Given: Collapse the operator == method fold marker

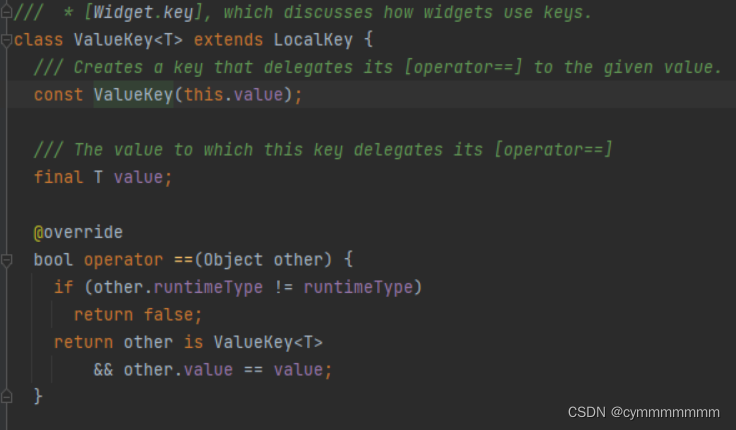Looking at the screenshot, I should pyautogui.click(x=7, y=261).
